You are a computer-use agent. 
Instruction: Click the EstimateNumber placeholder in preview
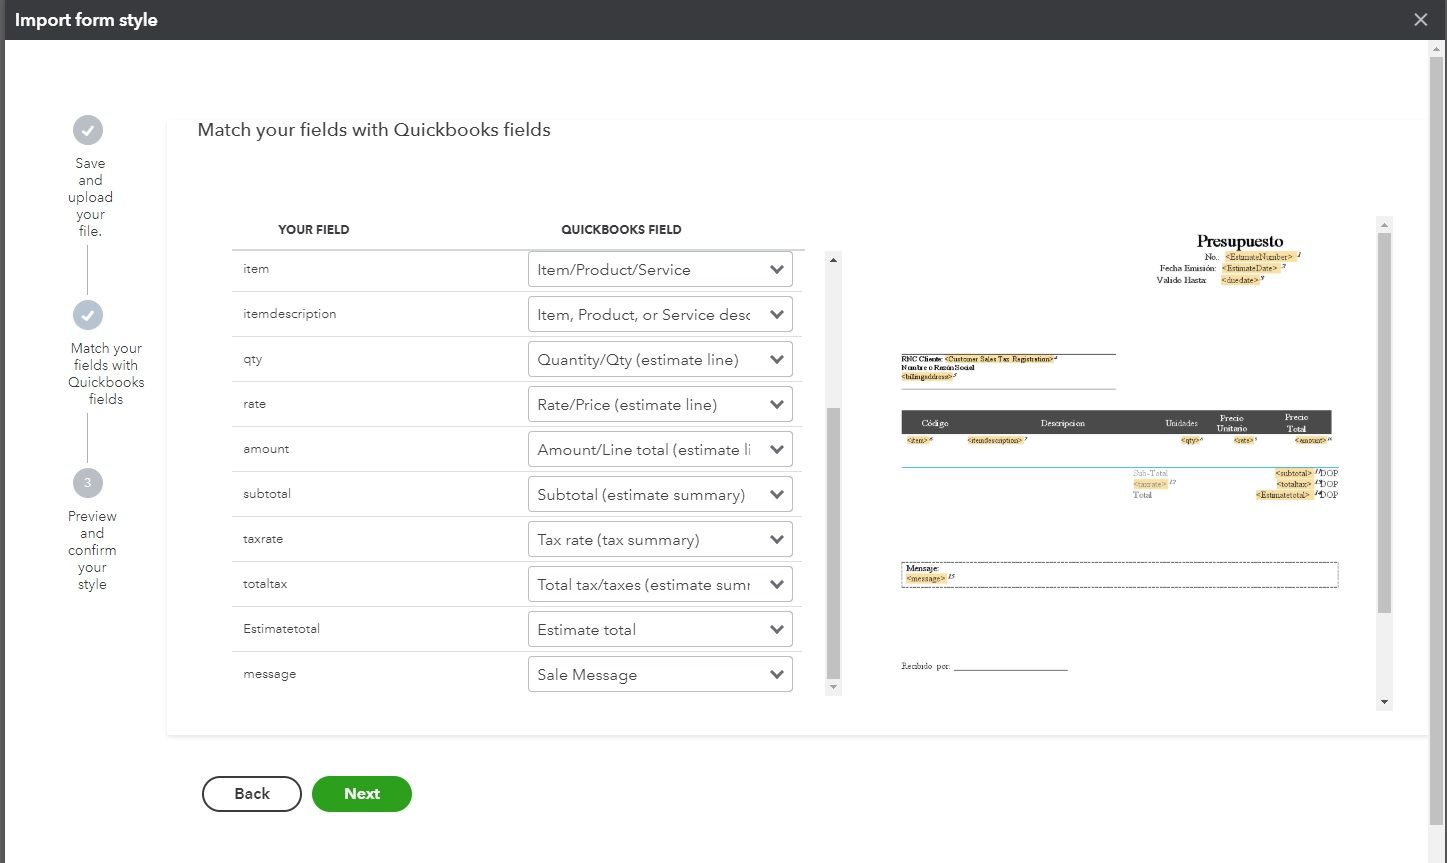pyautogui.click(x=1260, y=257)
